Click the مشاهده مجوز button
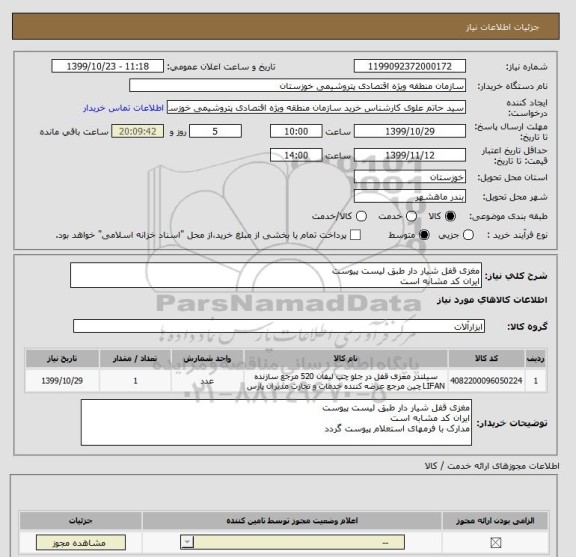The height and width of the screenshot is (557, 576). pos(80,543)
